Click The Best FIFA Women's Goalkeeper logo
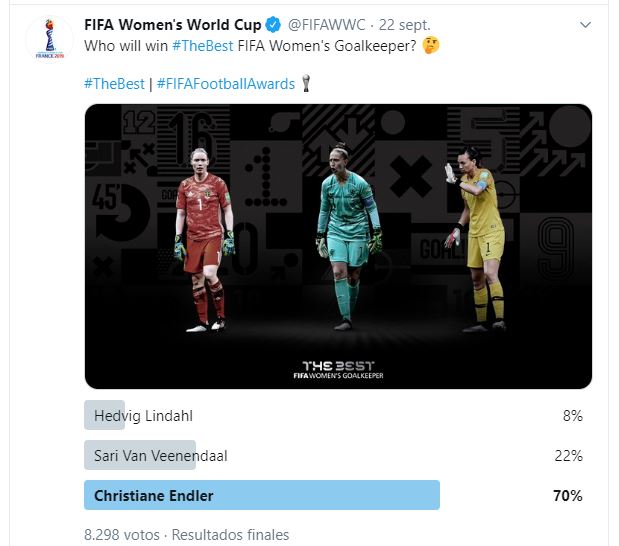619x546 pixels. click(338, 370)
